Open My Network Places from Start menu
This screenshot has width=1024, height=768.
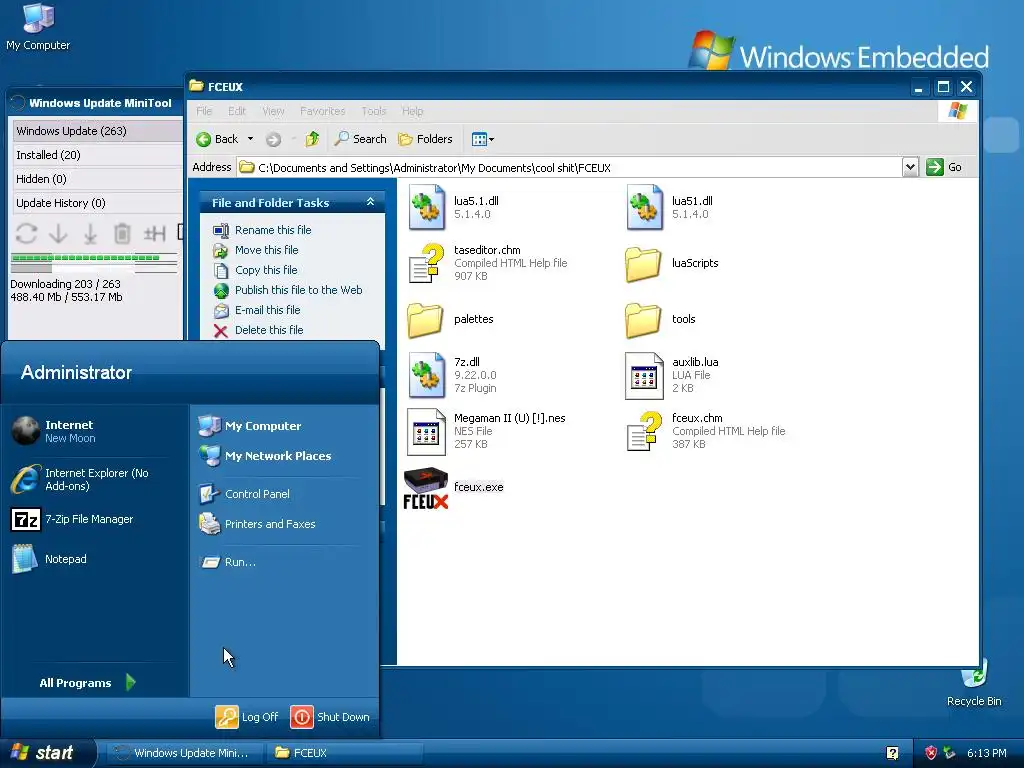(x=264, y=456)
